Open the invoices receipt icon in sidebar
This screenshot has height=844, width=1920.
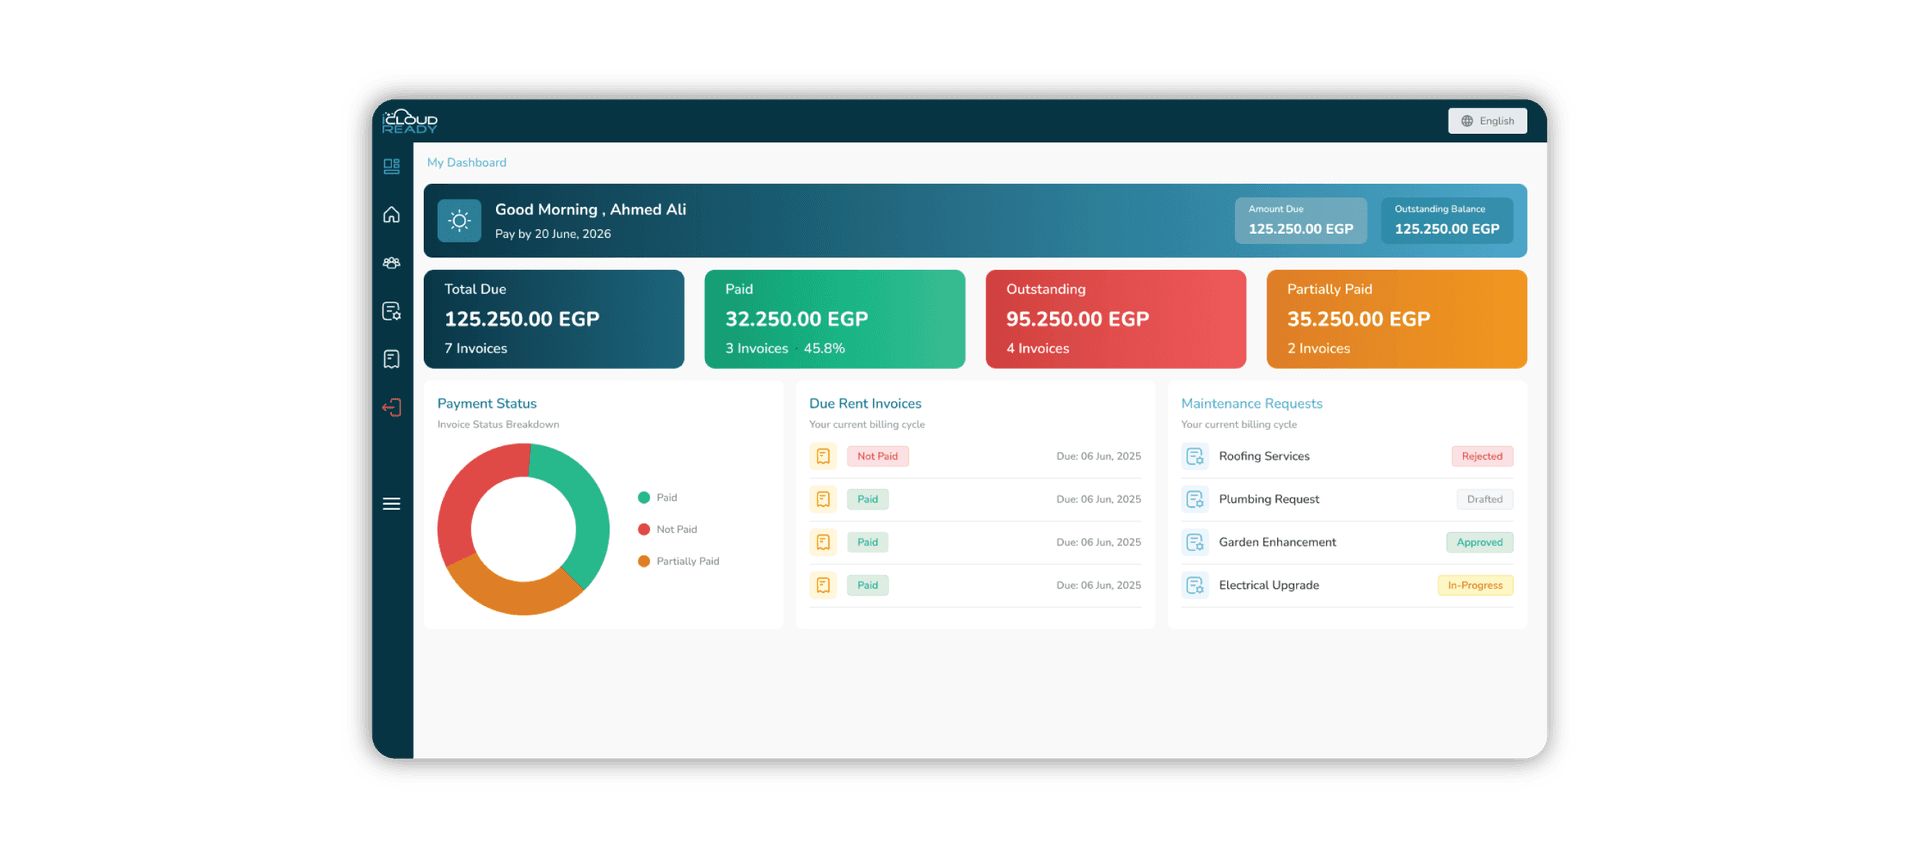[x=391, y=359]
